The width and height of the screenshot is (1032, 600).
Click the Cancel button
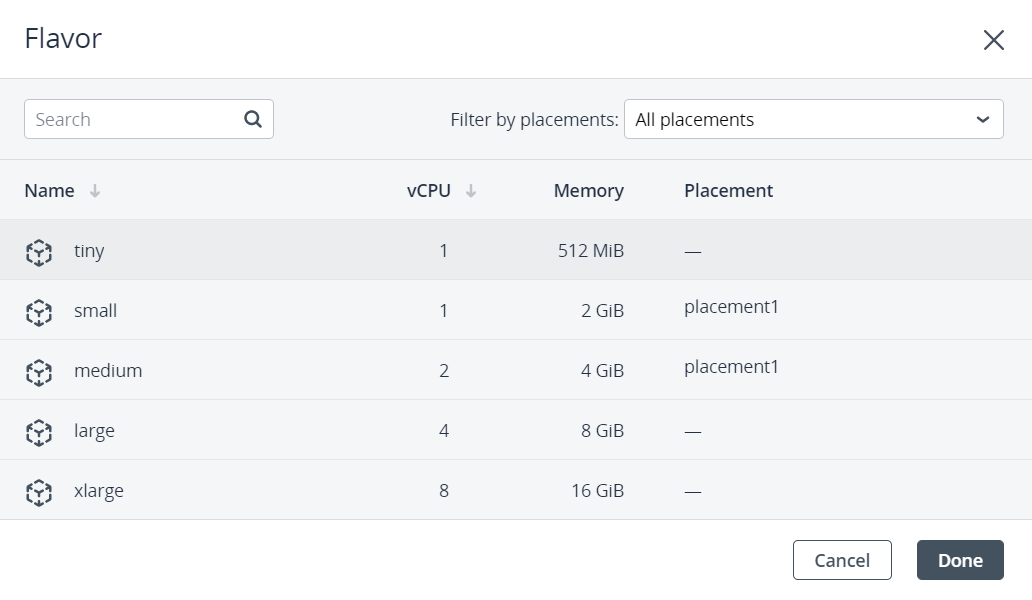click(x=842, y=560)
